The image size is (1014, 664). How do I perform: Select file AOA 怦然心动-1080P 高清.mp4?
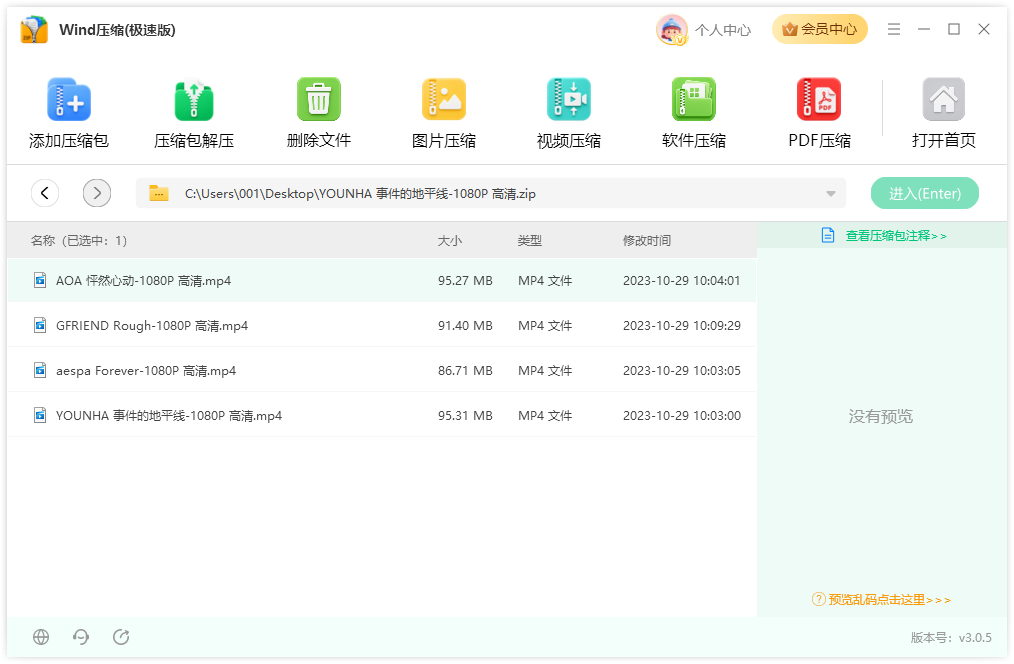pos(382,281)
